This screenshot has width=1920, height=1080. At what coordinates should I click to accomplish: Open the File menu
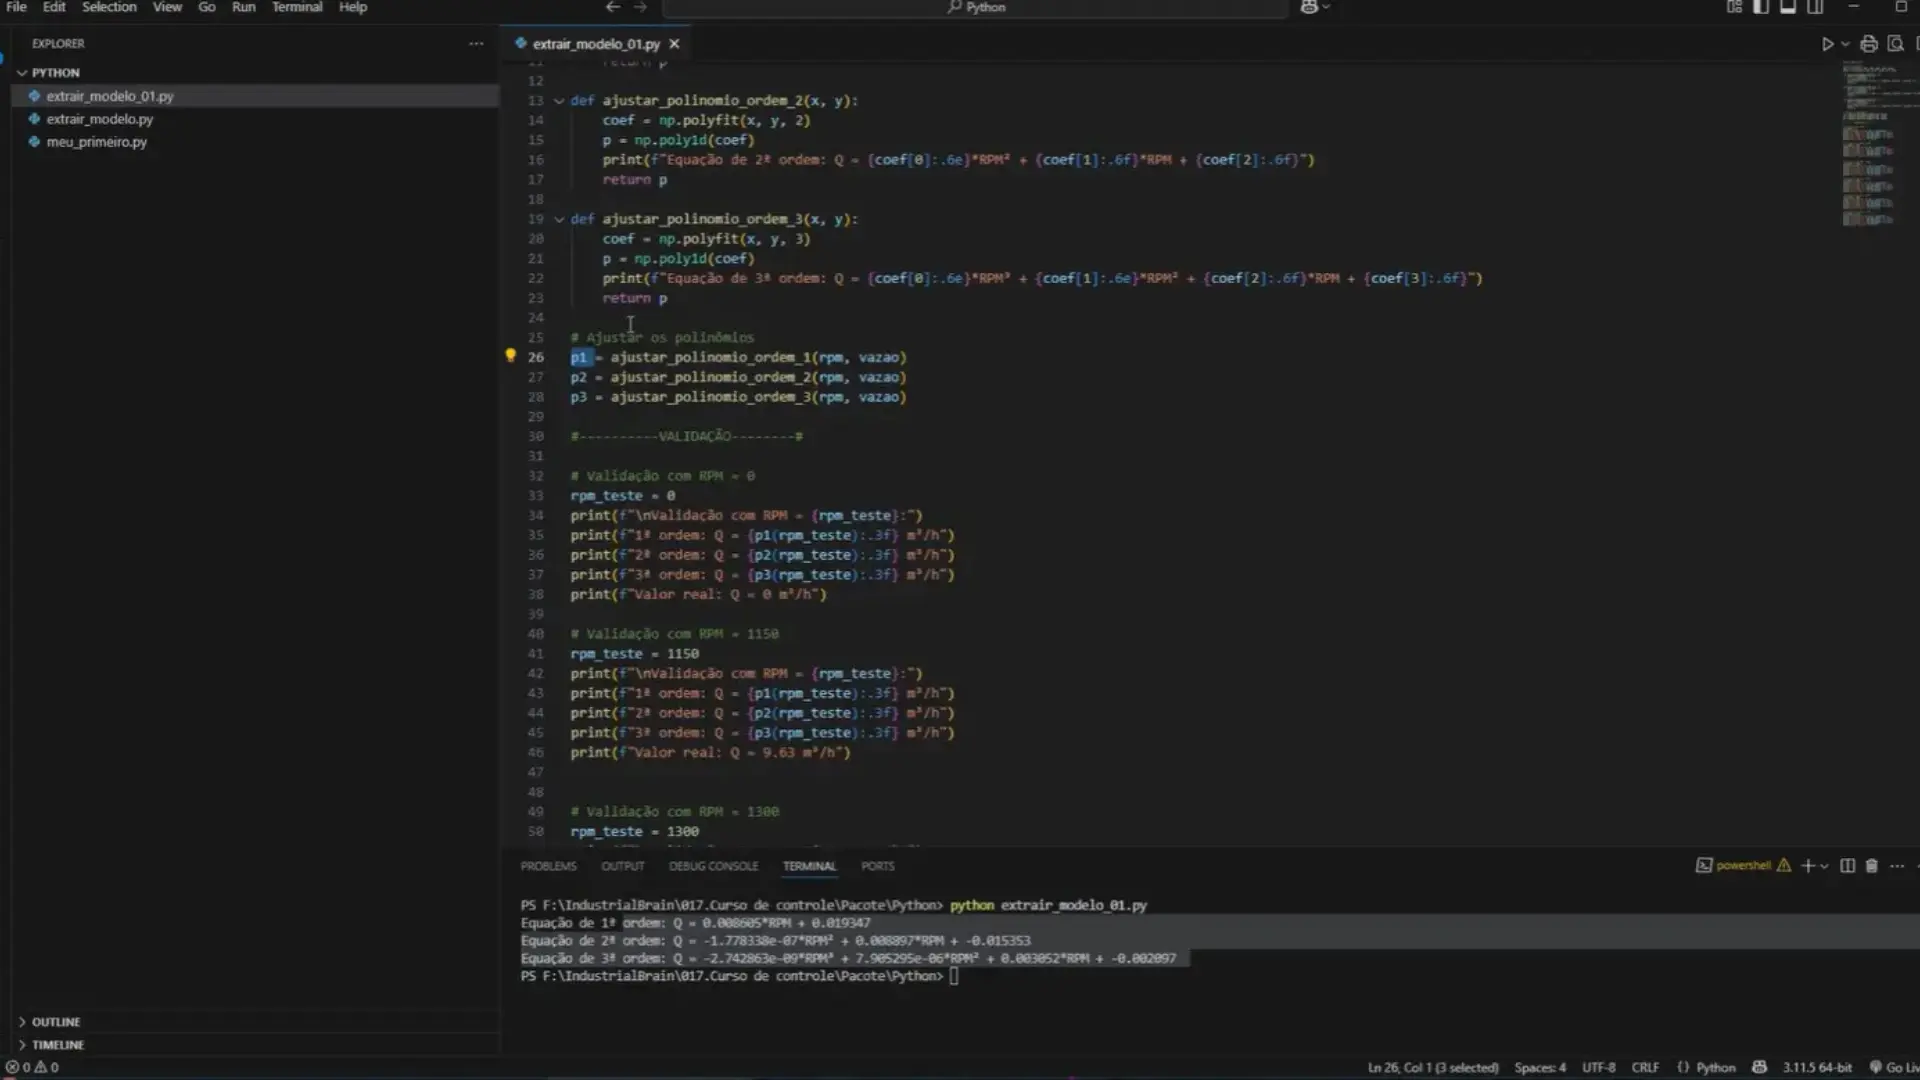pos(16,7)
